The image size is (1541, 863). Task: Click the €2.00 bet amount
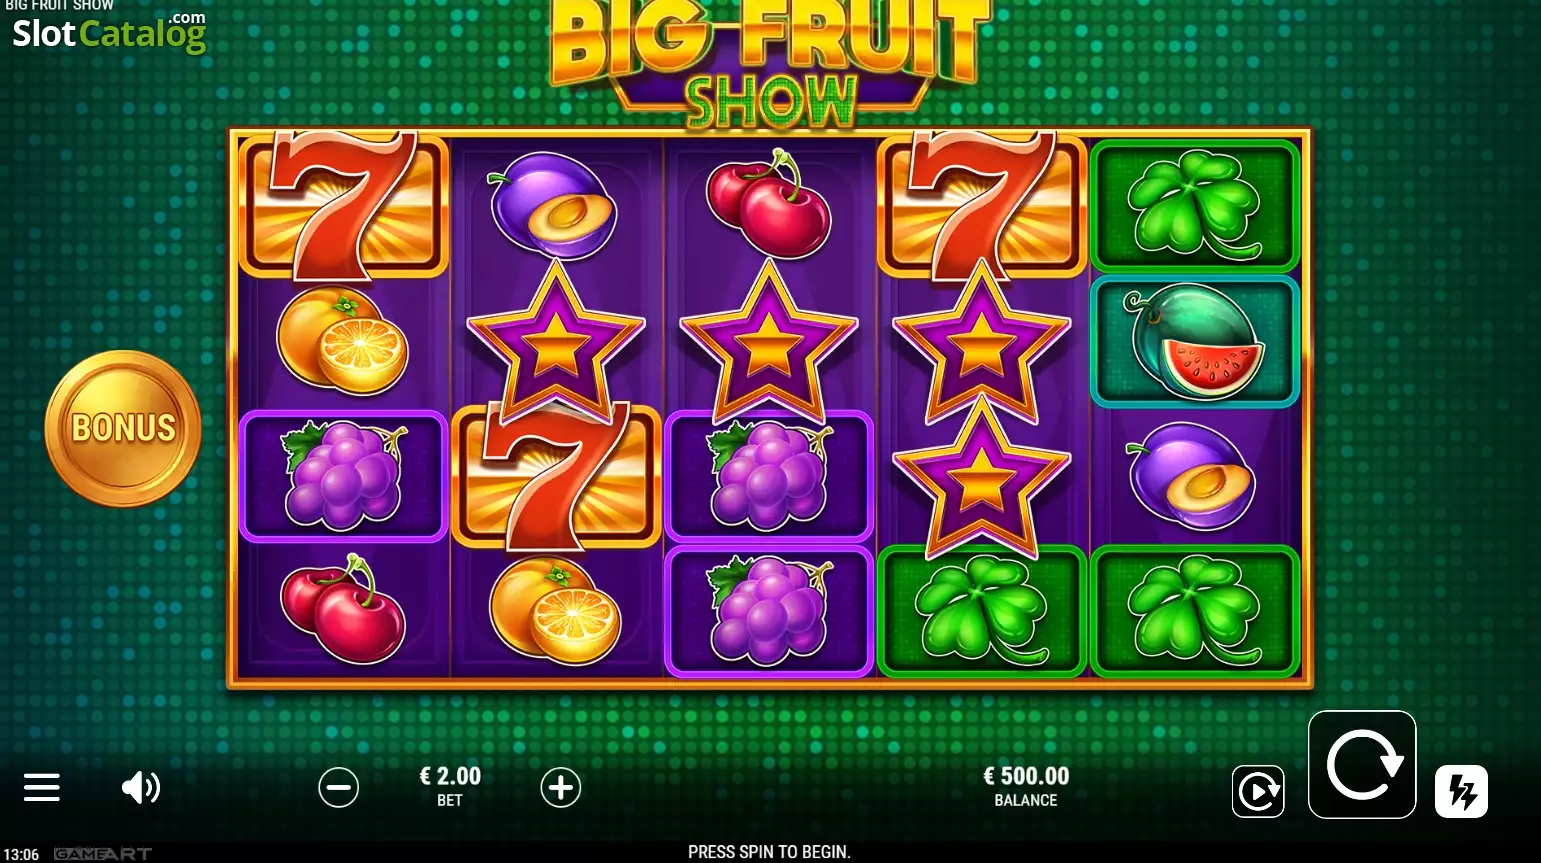[x=450, y=776]
